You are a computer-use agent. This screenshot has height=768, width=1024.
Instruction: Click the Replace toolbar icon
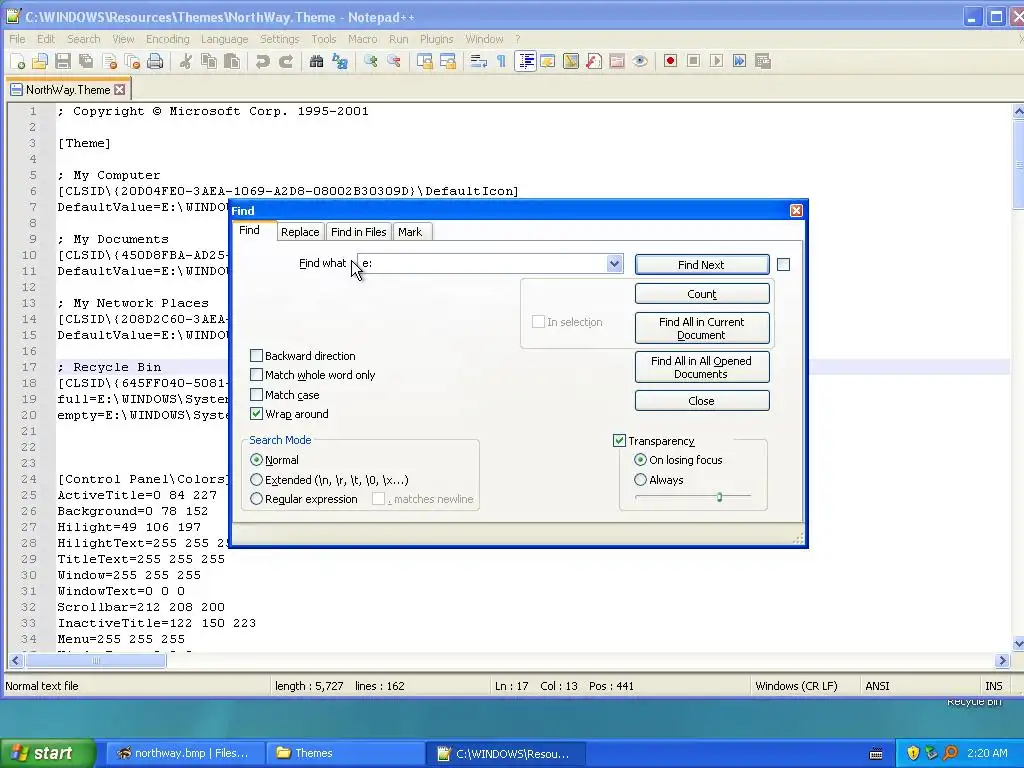pyautogui.click(x=340, y=61)
